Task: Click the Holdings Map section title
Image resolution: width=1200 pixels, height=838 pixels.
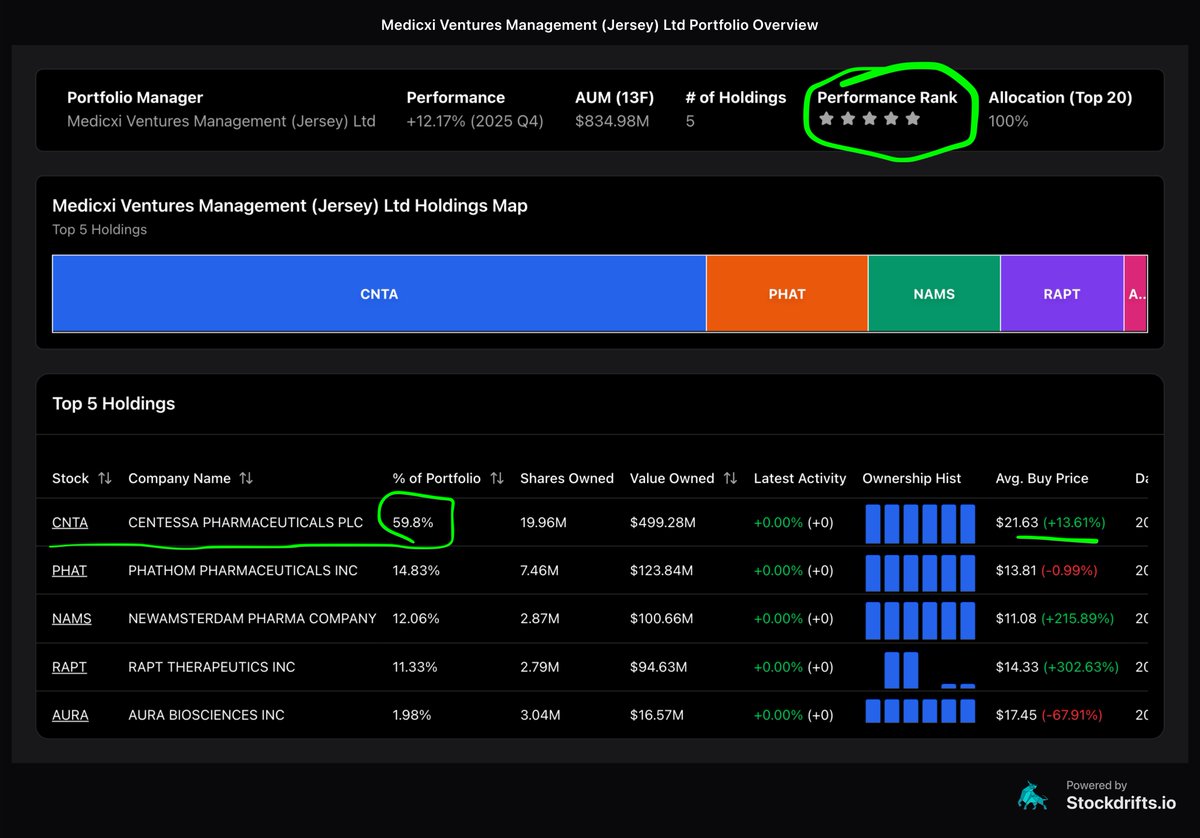Action: (290, 206)
